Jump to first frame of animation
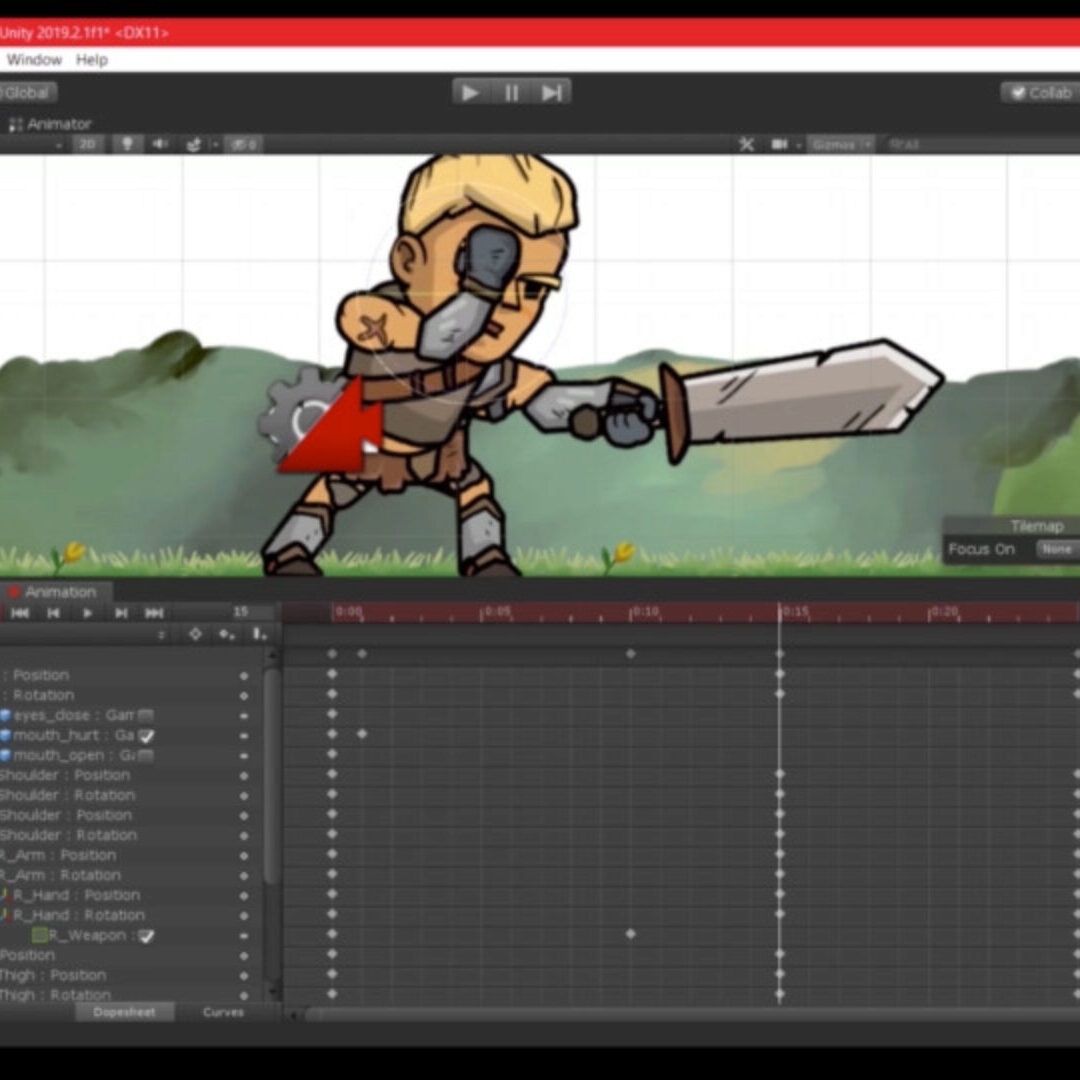Image resolution: width=1080 pixels, height=1080 pixels. (19, 613)
